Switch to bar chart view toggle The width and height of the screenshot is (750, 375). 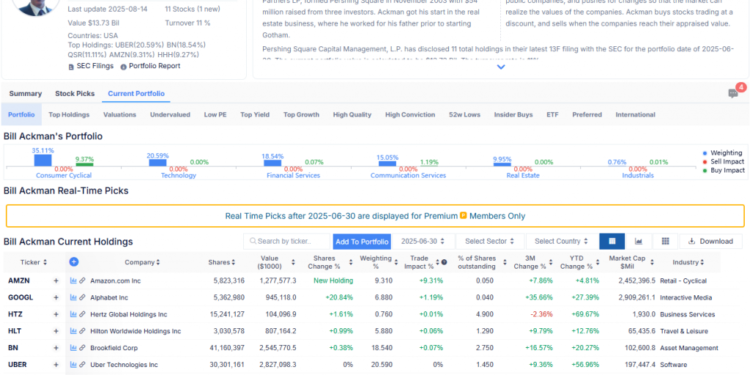coord(638,241)
